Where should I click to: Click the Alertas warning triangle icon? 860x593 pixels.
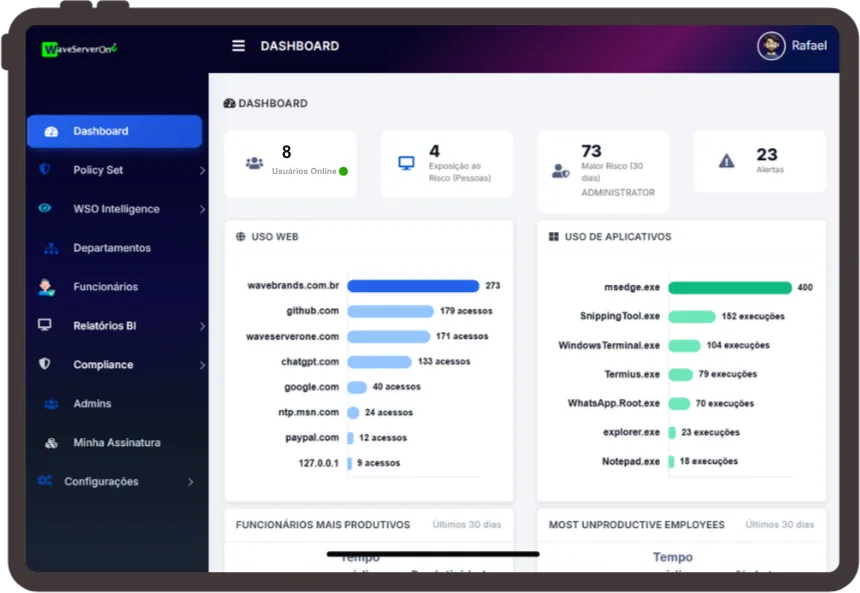tap(727, 160)
